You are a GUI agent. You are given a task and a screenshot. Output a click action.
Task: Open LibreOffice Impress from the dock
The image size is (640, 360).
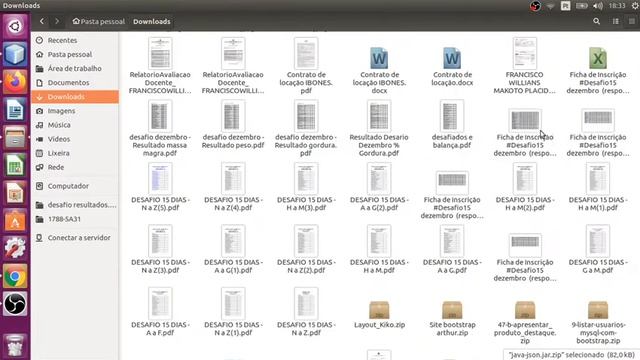point(15,193)
